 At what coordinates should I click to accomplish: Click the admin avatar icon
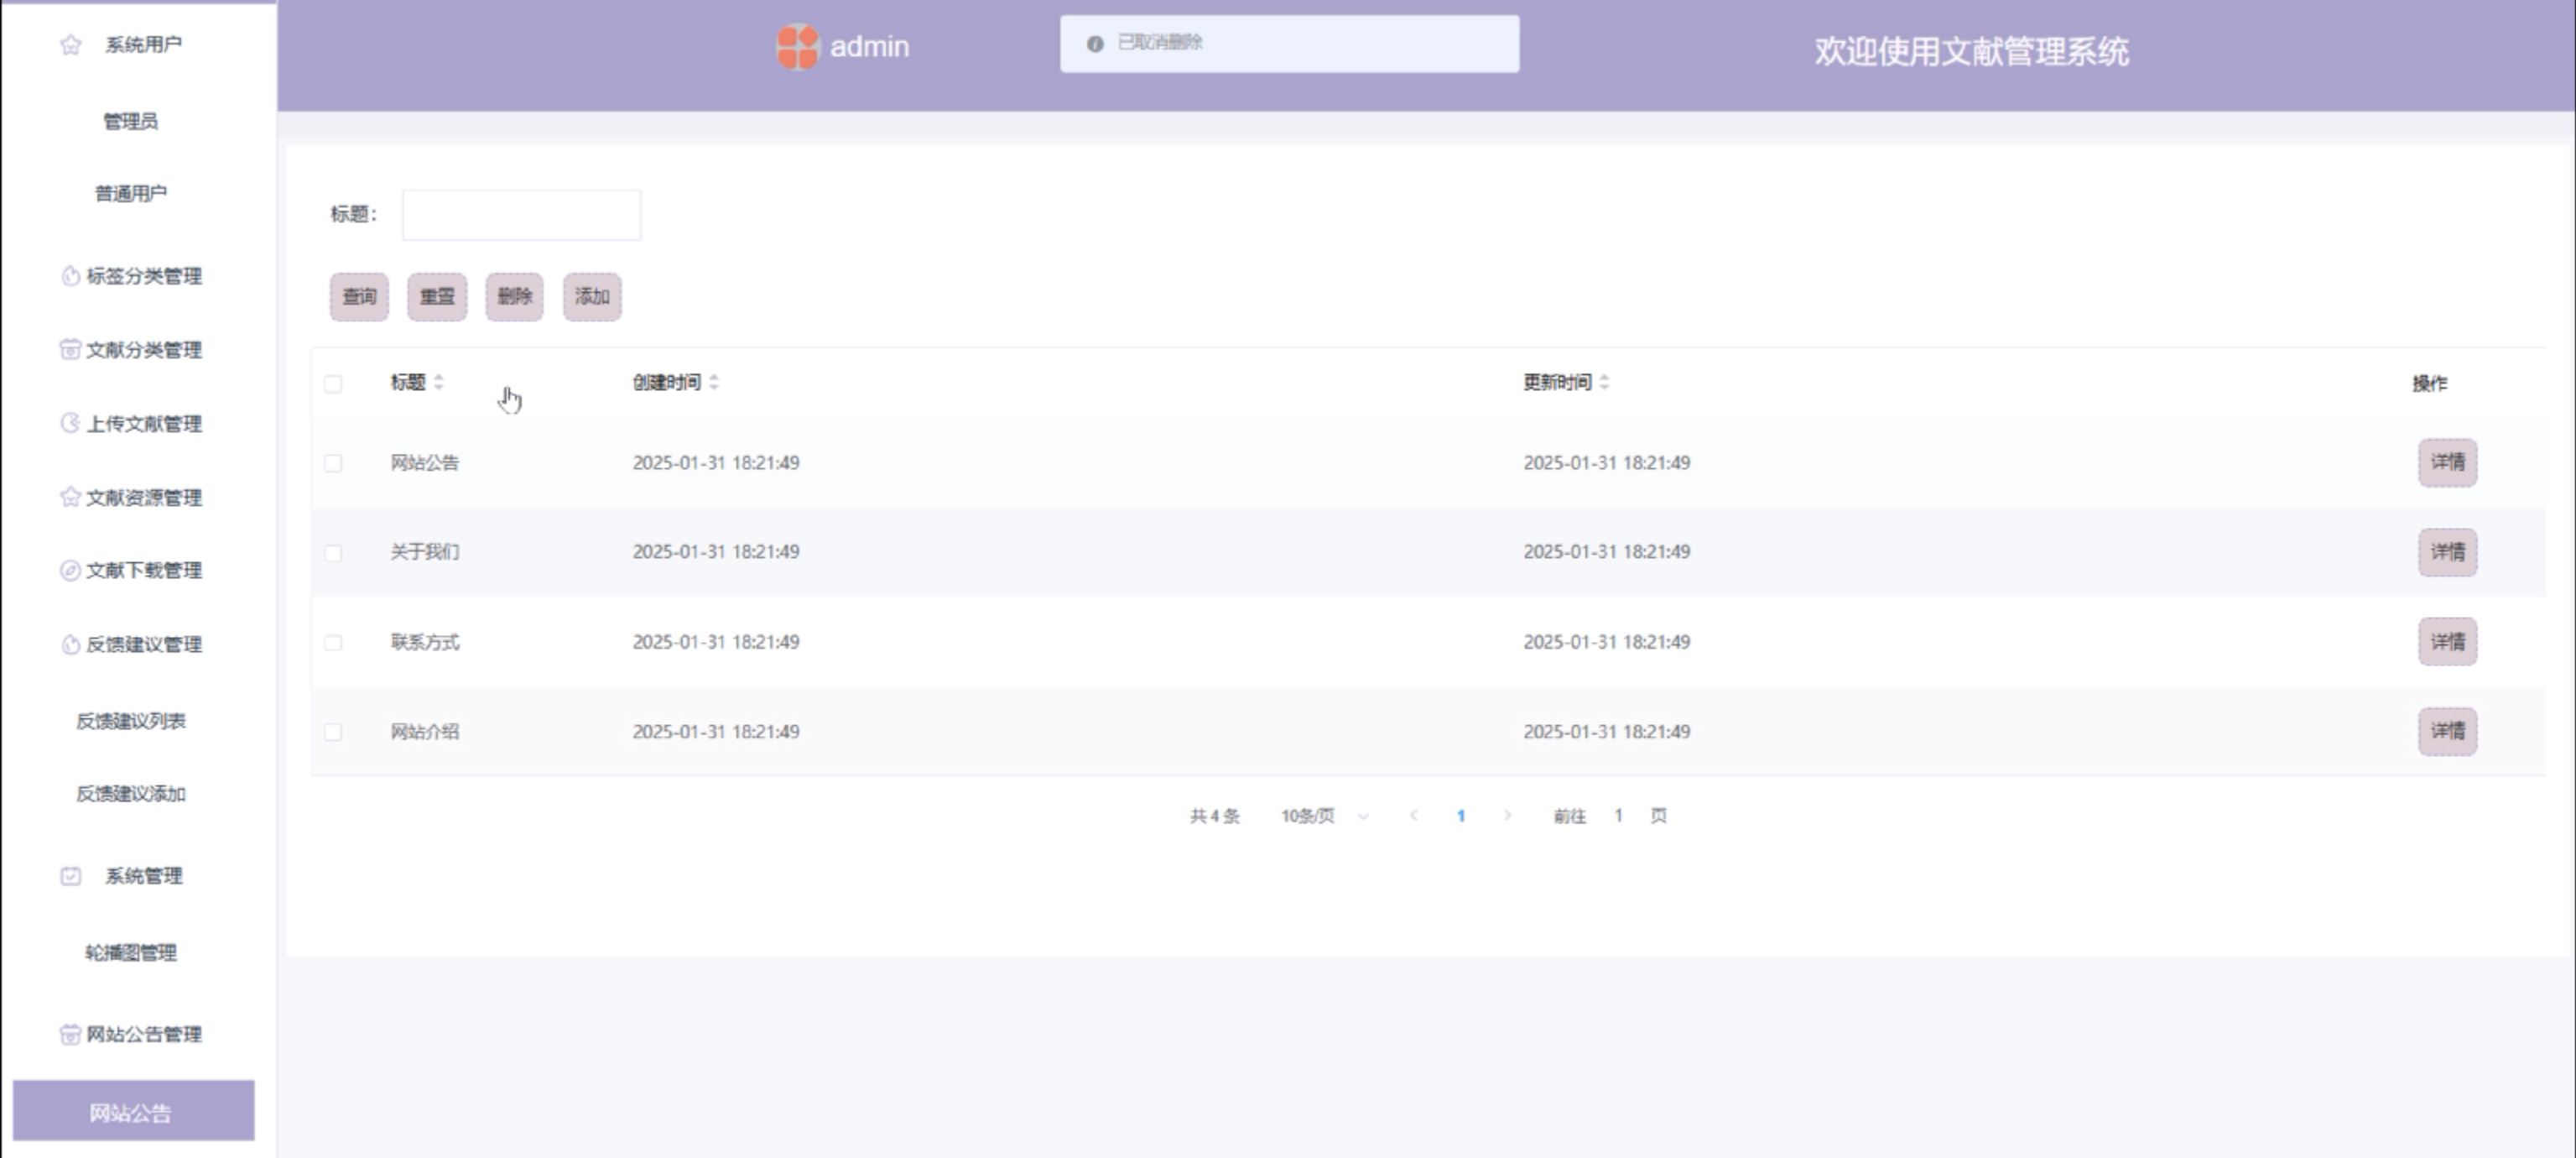[x=797, y=46]
